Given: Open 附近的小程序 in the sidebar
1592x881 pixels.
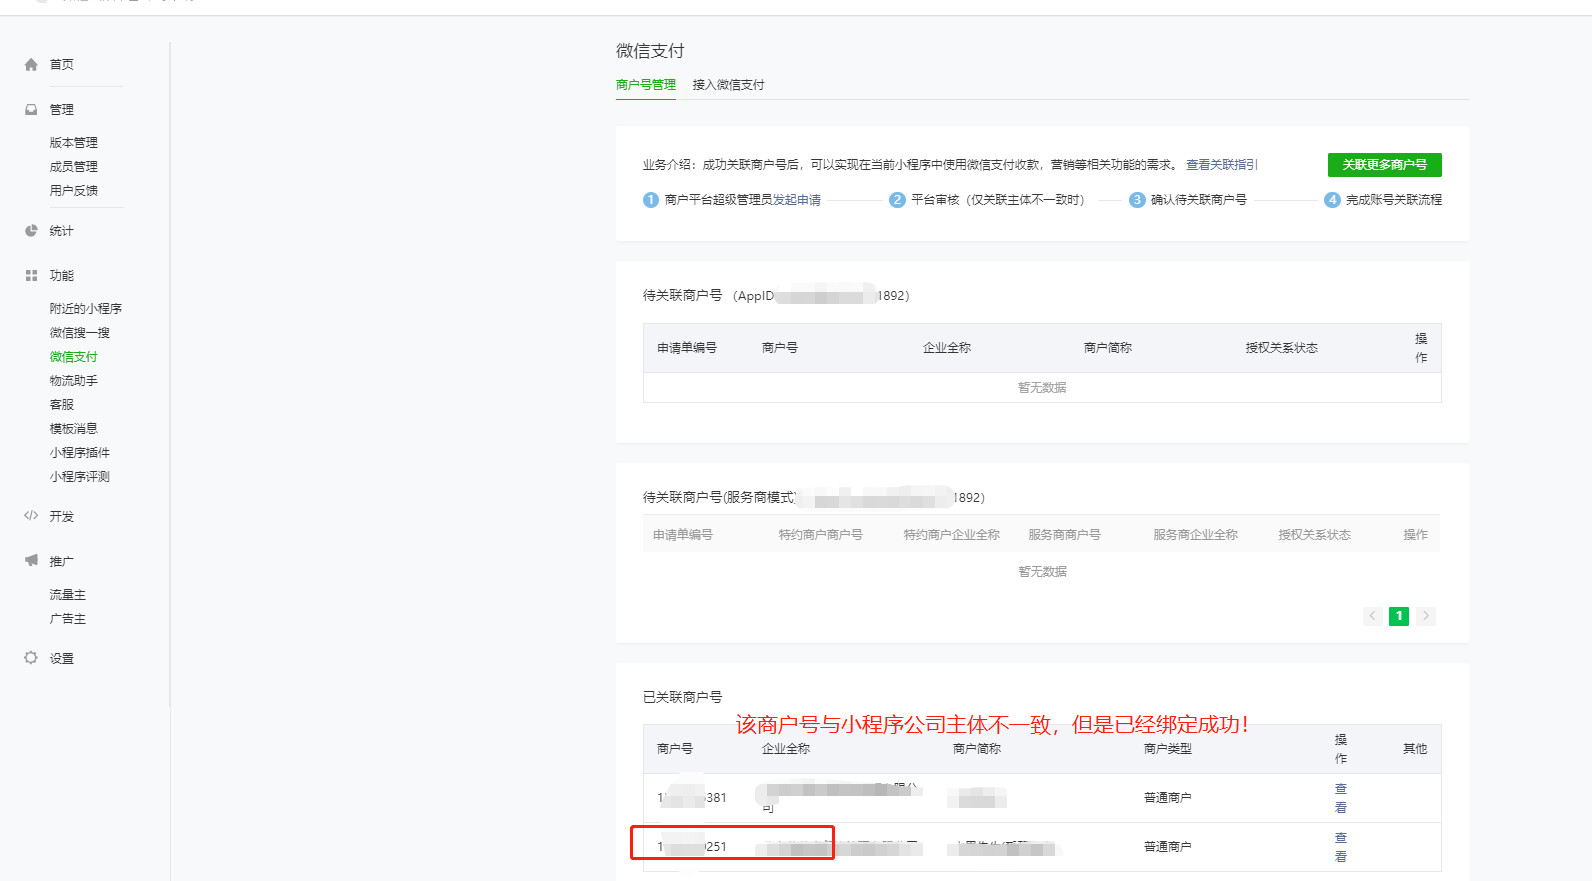Looking at the screenshot, I should coord(86,309).
